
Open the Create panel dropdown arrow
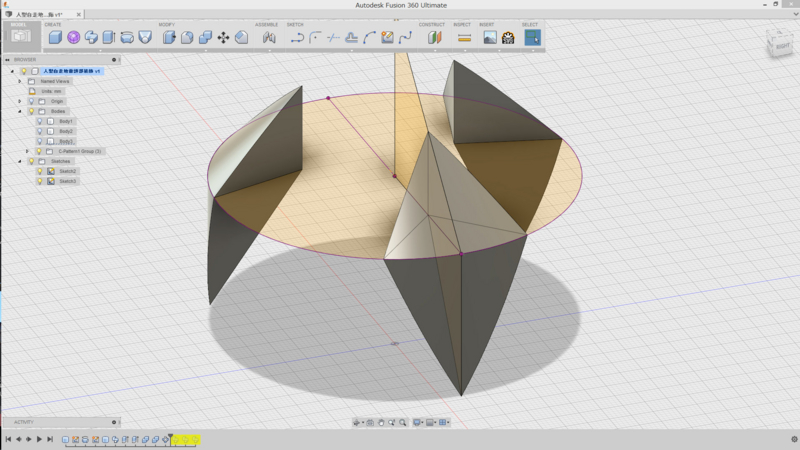pyautogui.click(x=100, y=51)
